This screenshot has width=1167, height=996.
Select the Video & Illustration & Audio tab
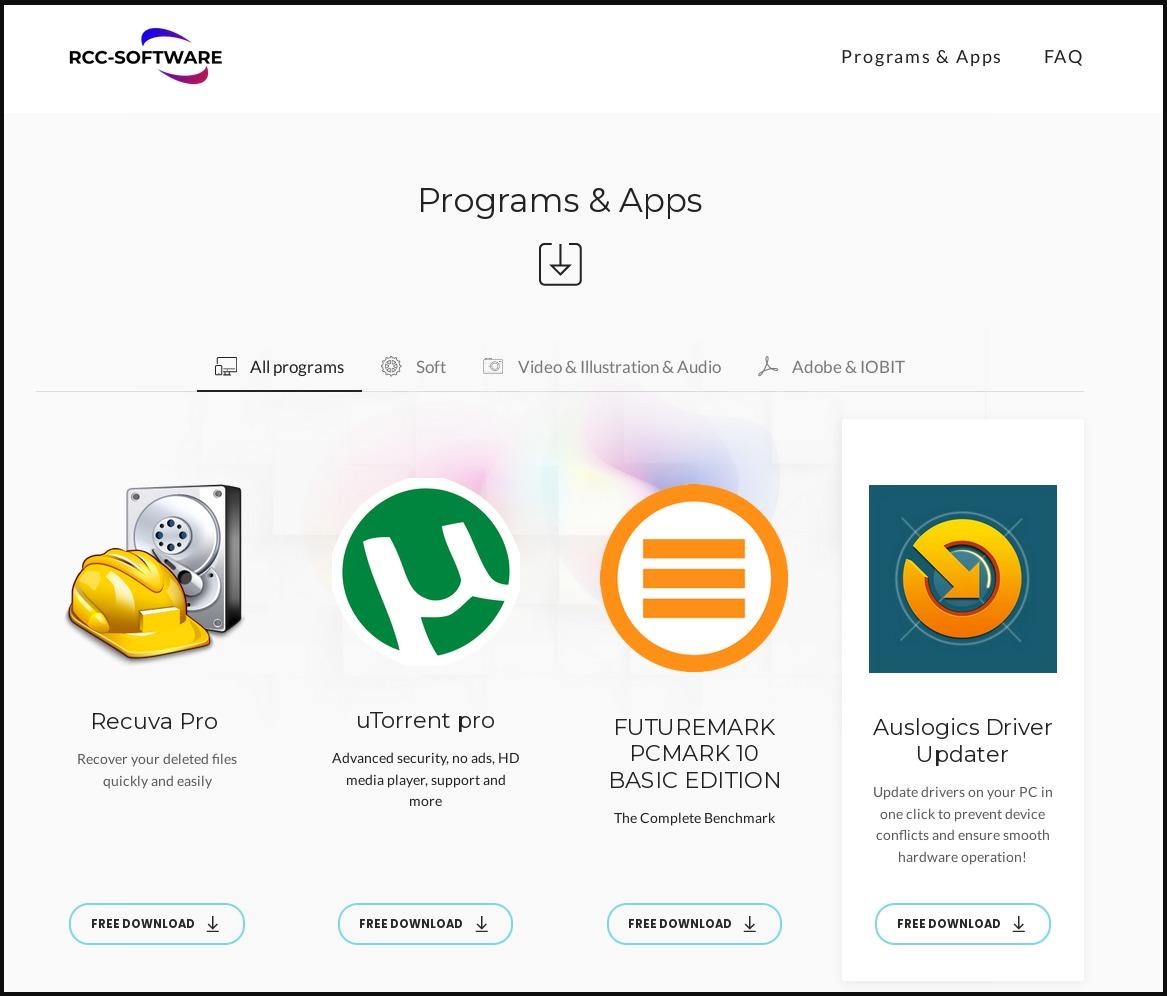click(x=620, y=366)
